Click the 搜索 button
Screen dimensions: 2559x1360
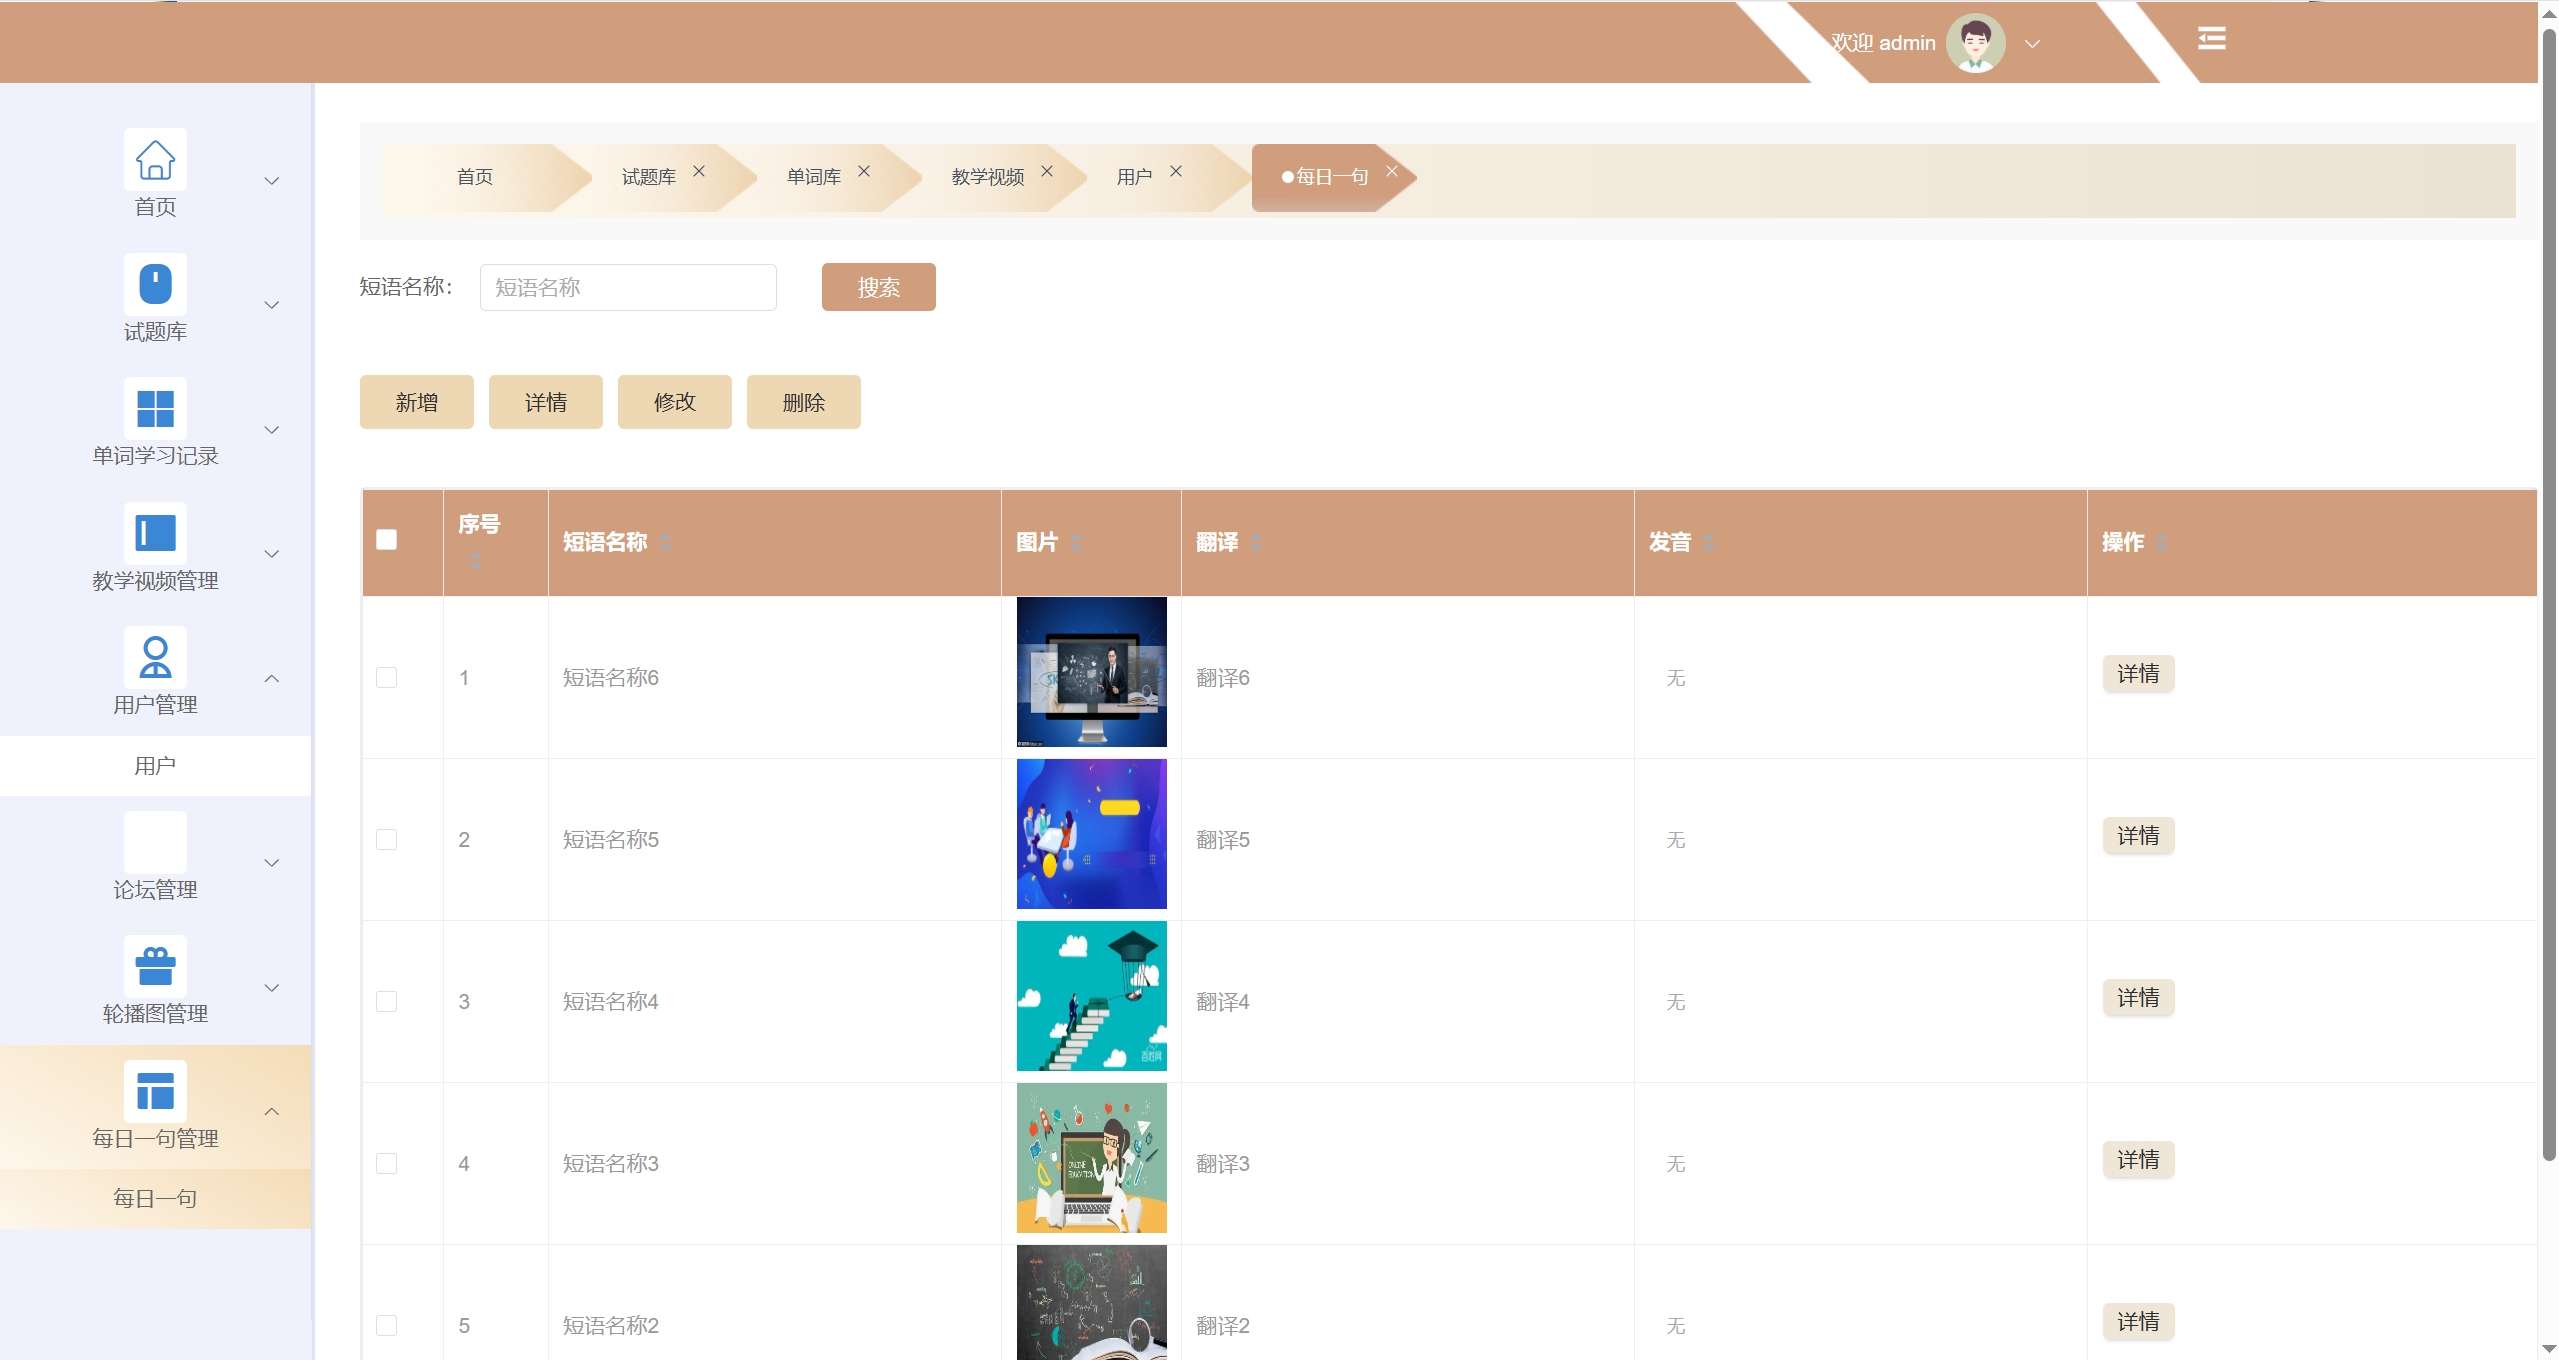[x=878, y=287]
